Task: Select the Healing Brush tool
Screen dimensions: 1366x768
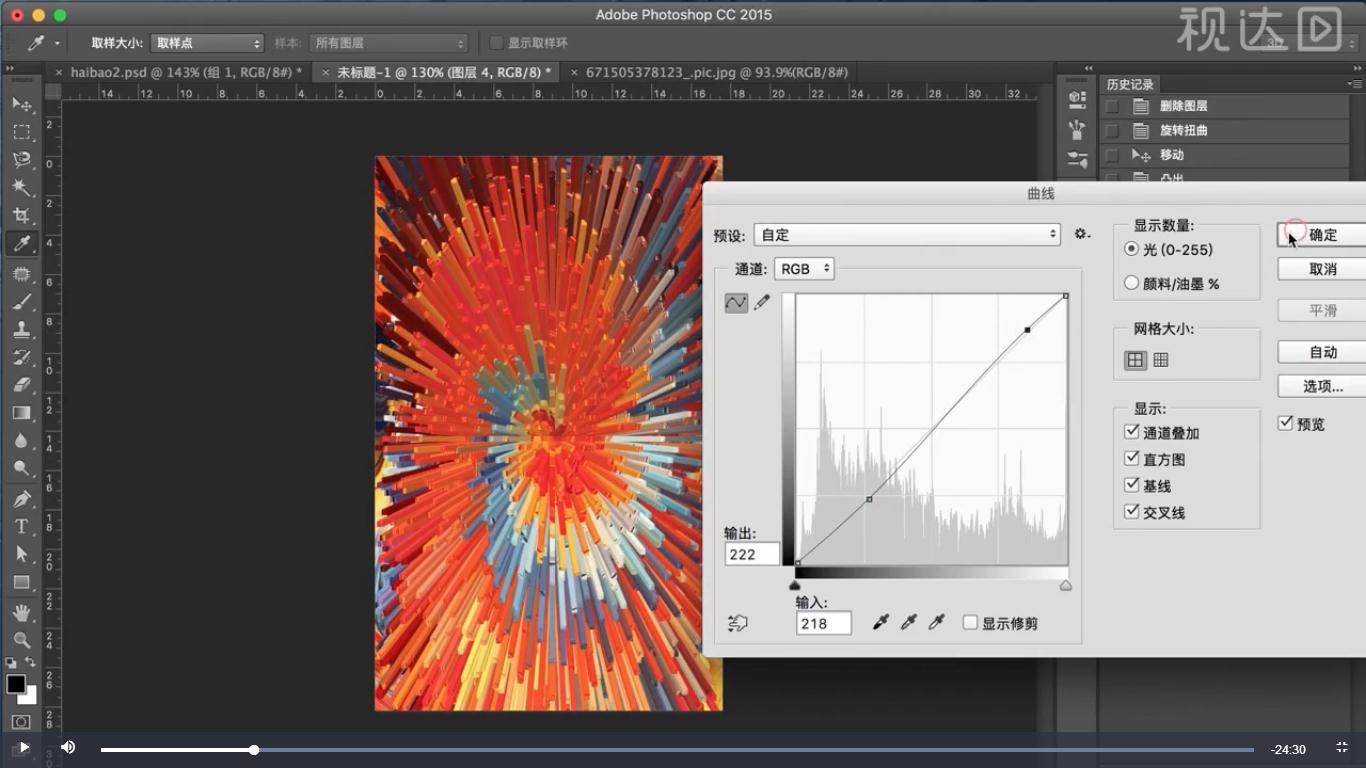Action: click(x=21, y=273)
